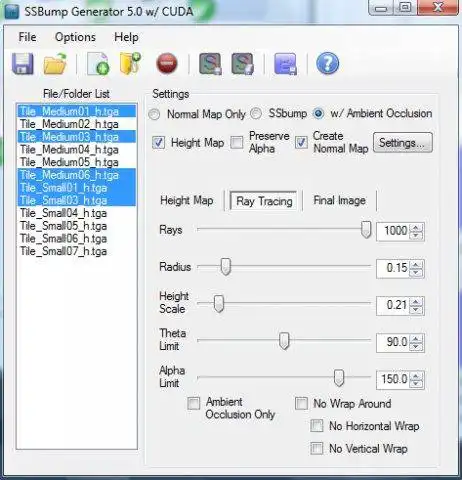
Task: Select Tile_Medium05_h.tga in the file list
Action: 77,162
